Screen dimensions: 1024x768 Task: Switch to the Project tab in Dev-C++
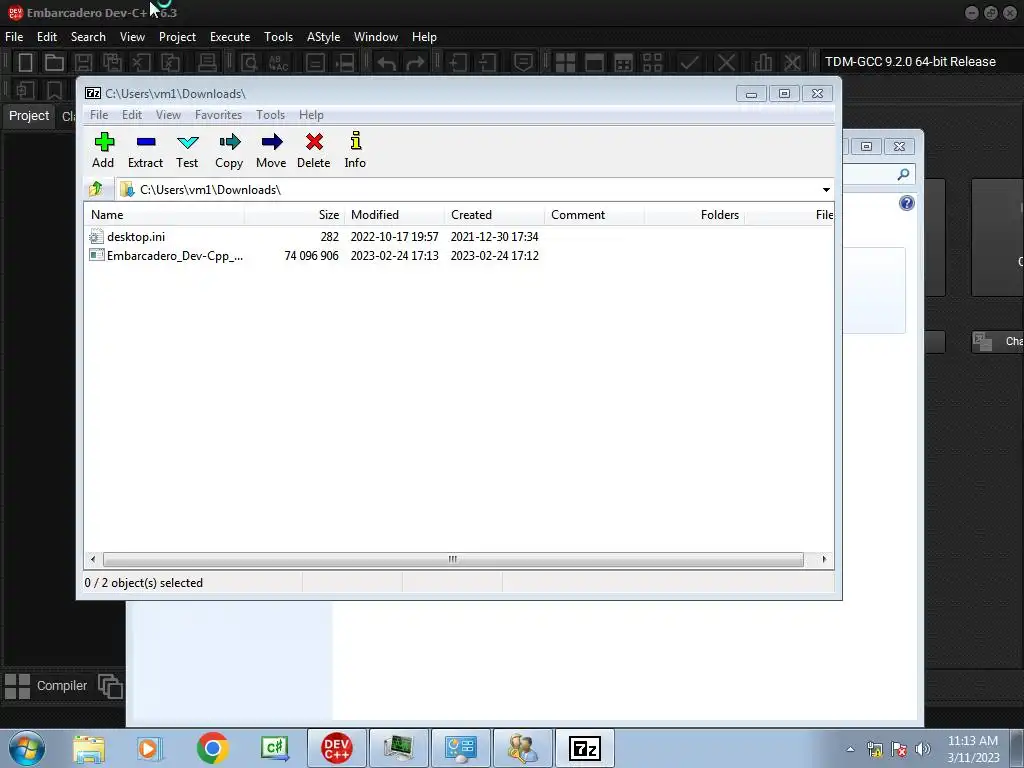point(29,116)
